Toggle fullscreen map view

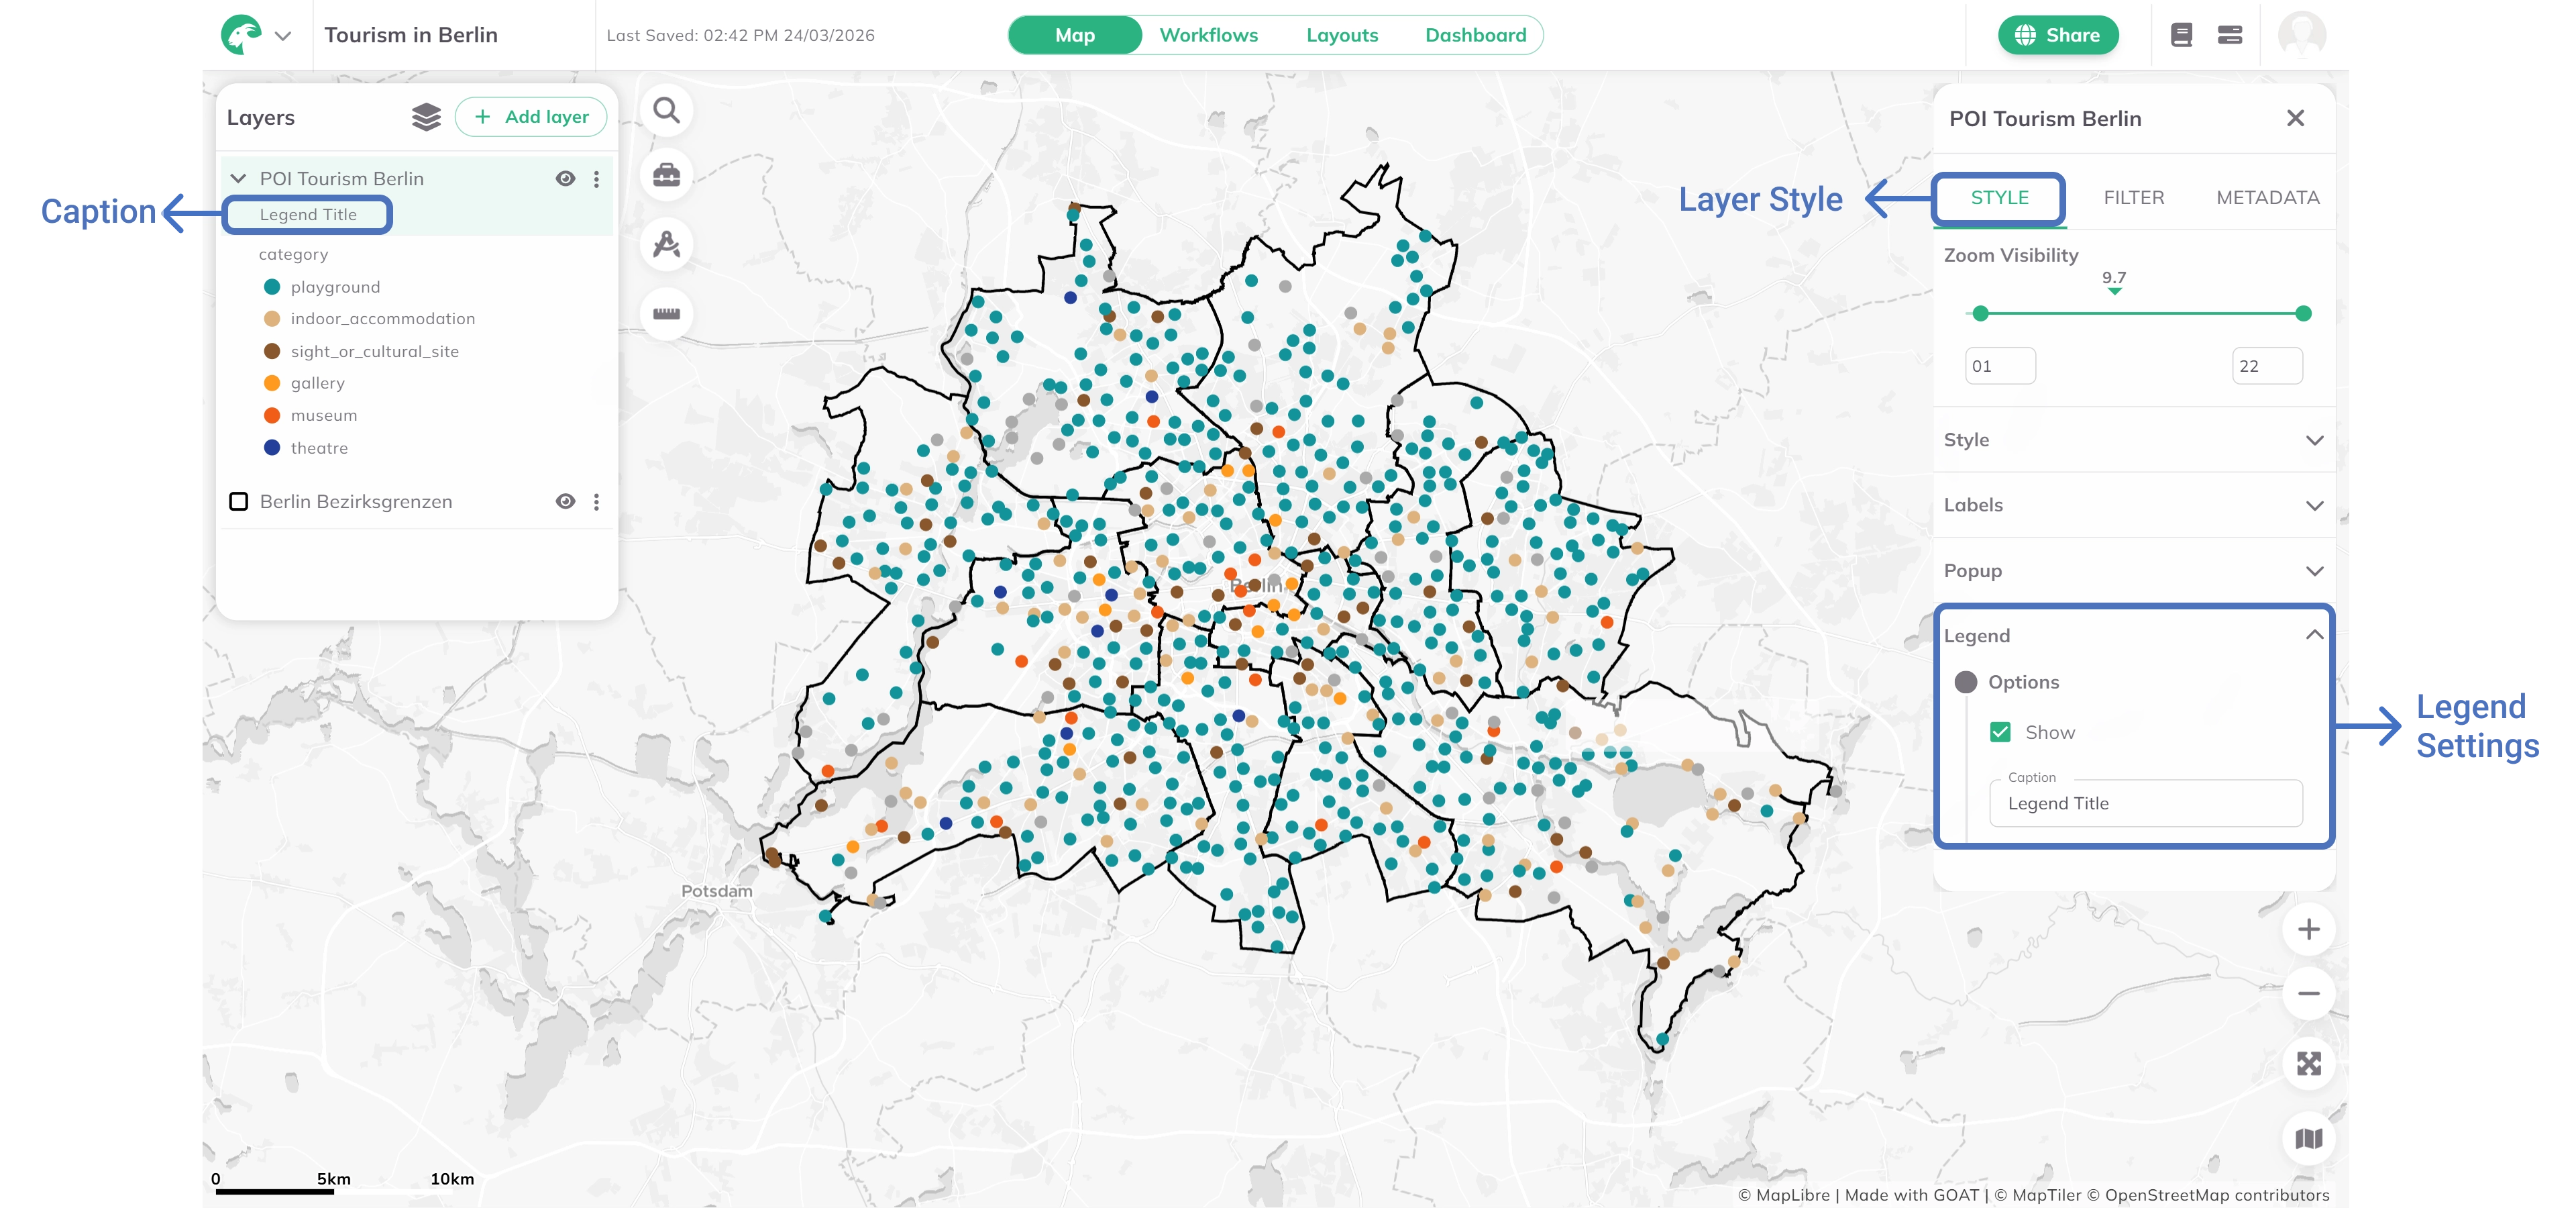click(2308, 1063)
